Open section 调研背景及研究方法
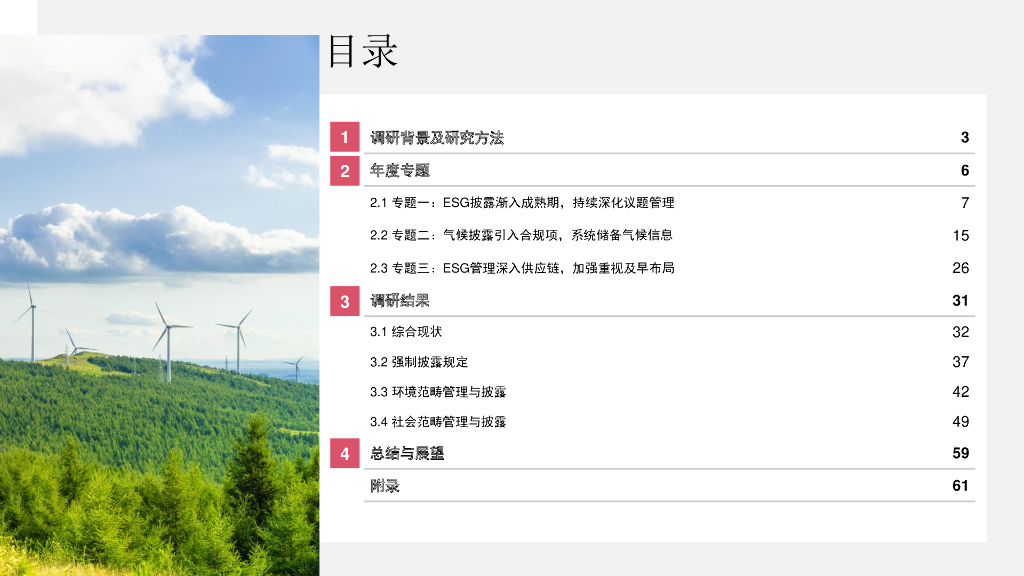The image size is (1024, 576). (437, 138)
